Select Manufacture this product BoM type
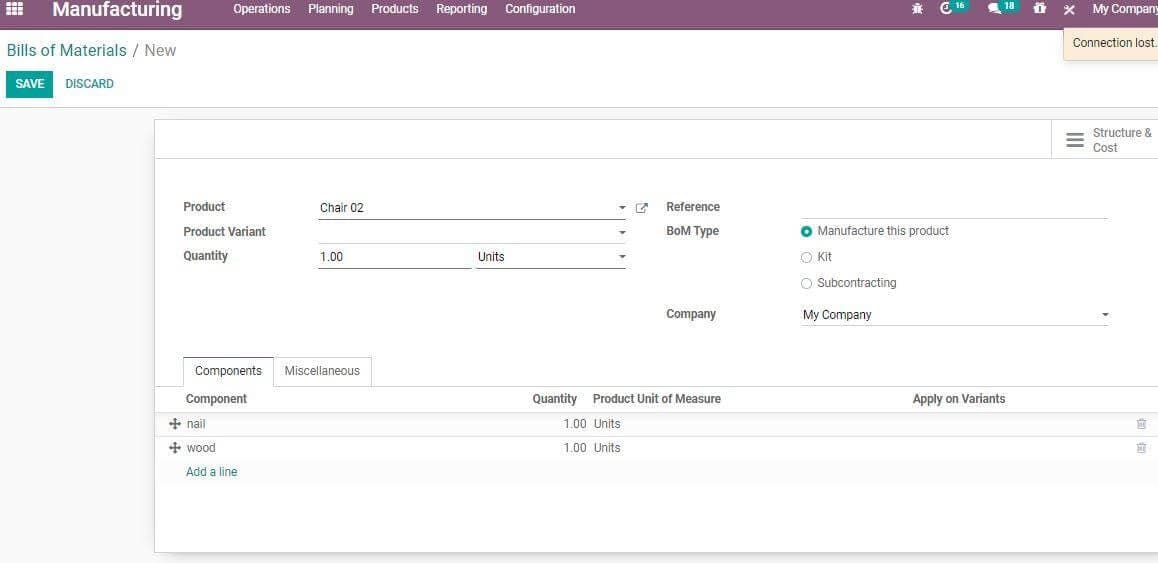This screenshot has width=1158, height=563. [x=806, y=231]
